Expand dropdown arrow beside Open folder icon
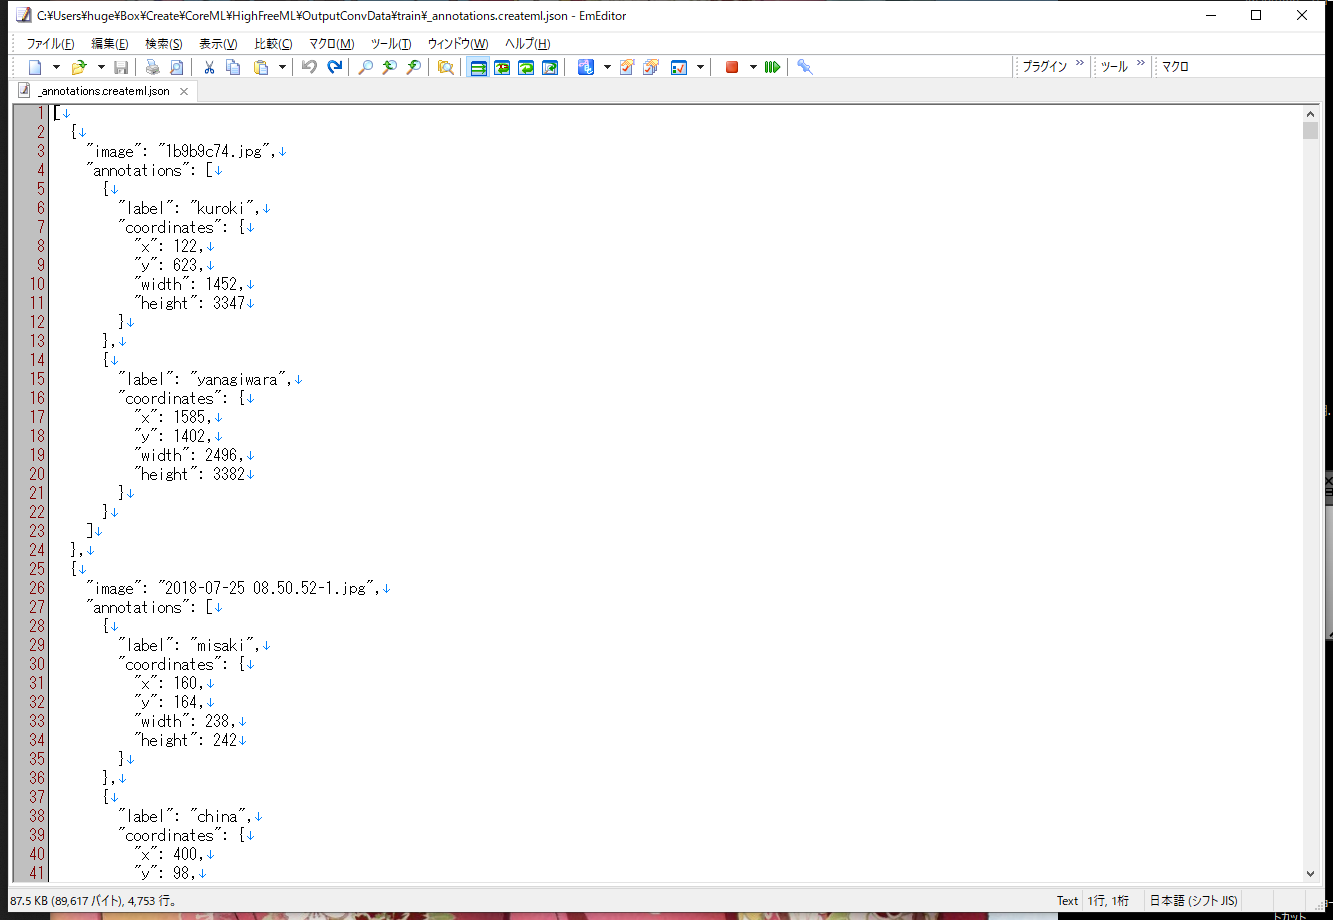 101,67
